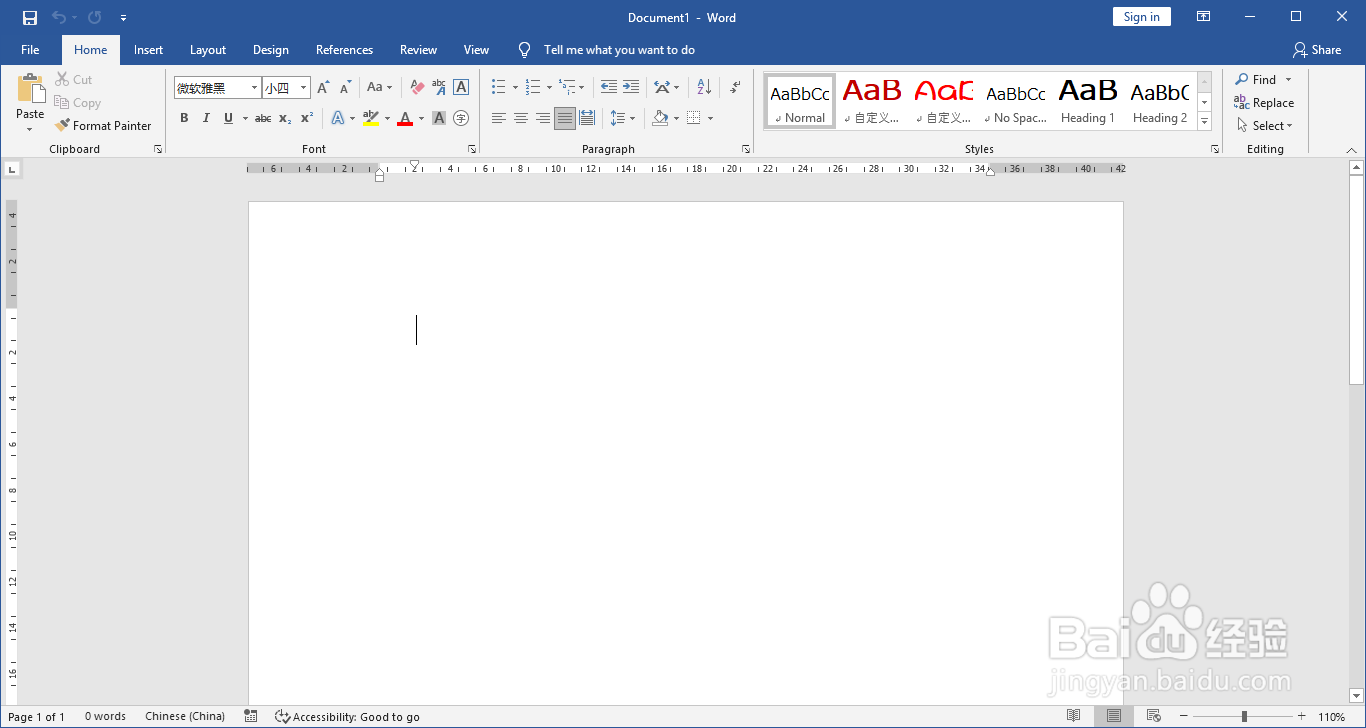The image size is (1366, 728).
Task: Click the Sign in button
Action: pos(1141,17)
